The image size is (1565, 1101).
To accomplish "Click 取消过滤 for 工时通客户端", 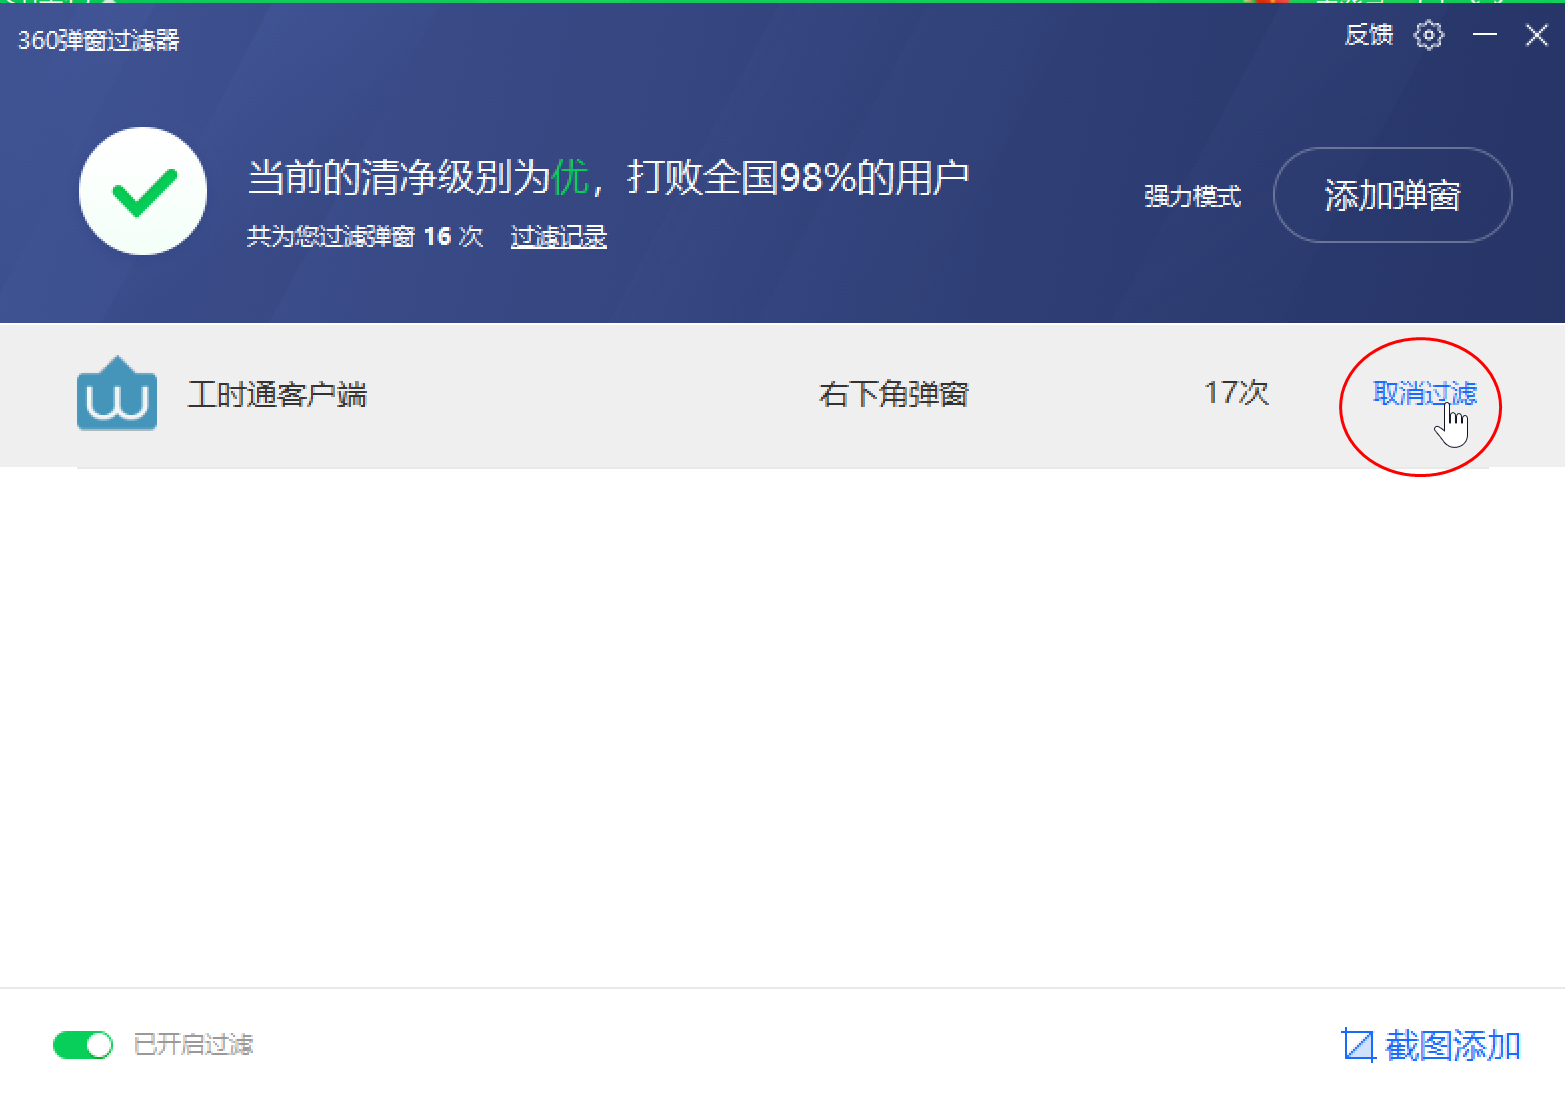I will click(1425, 394).
